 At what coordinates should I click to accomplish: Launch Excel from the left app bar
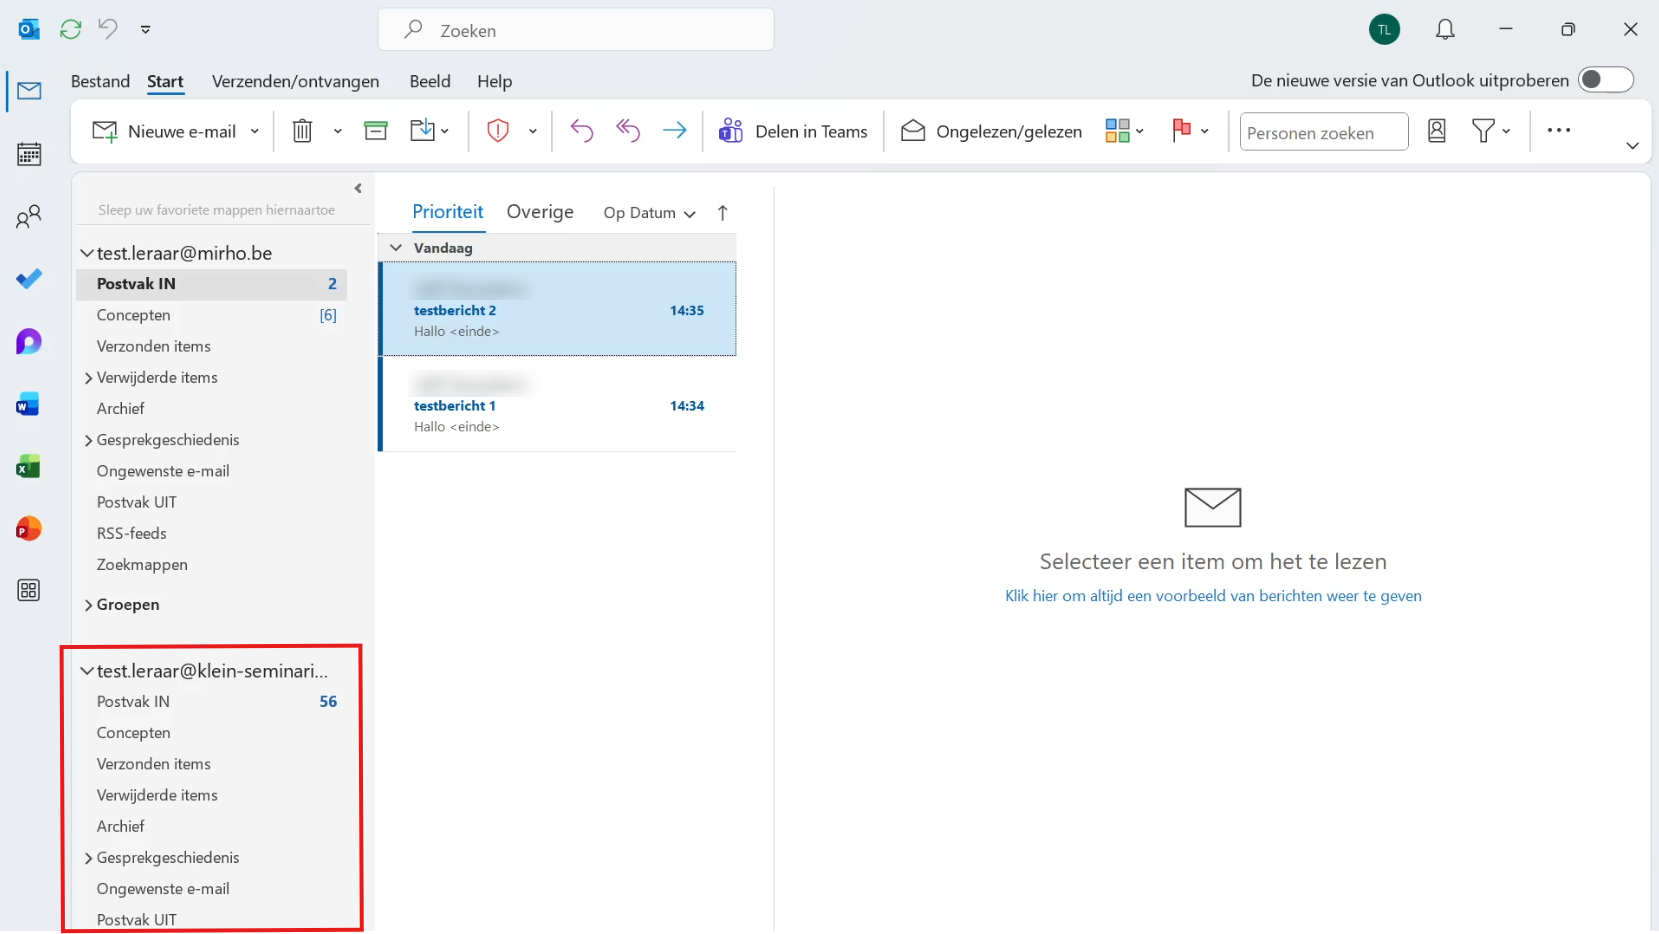click(x=29, y=467)
